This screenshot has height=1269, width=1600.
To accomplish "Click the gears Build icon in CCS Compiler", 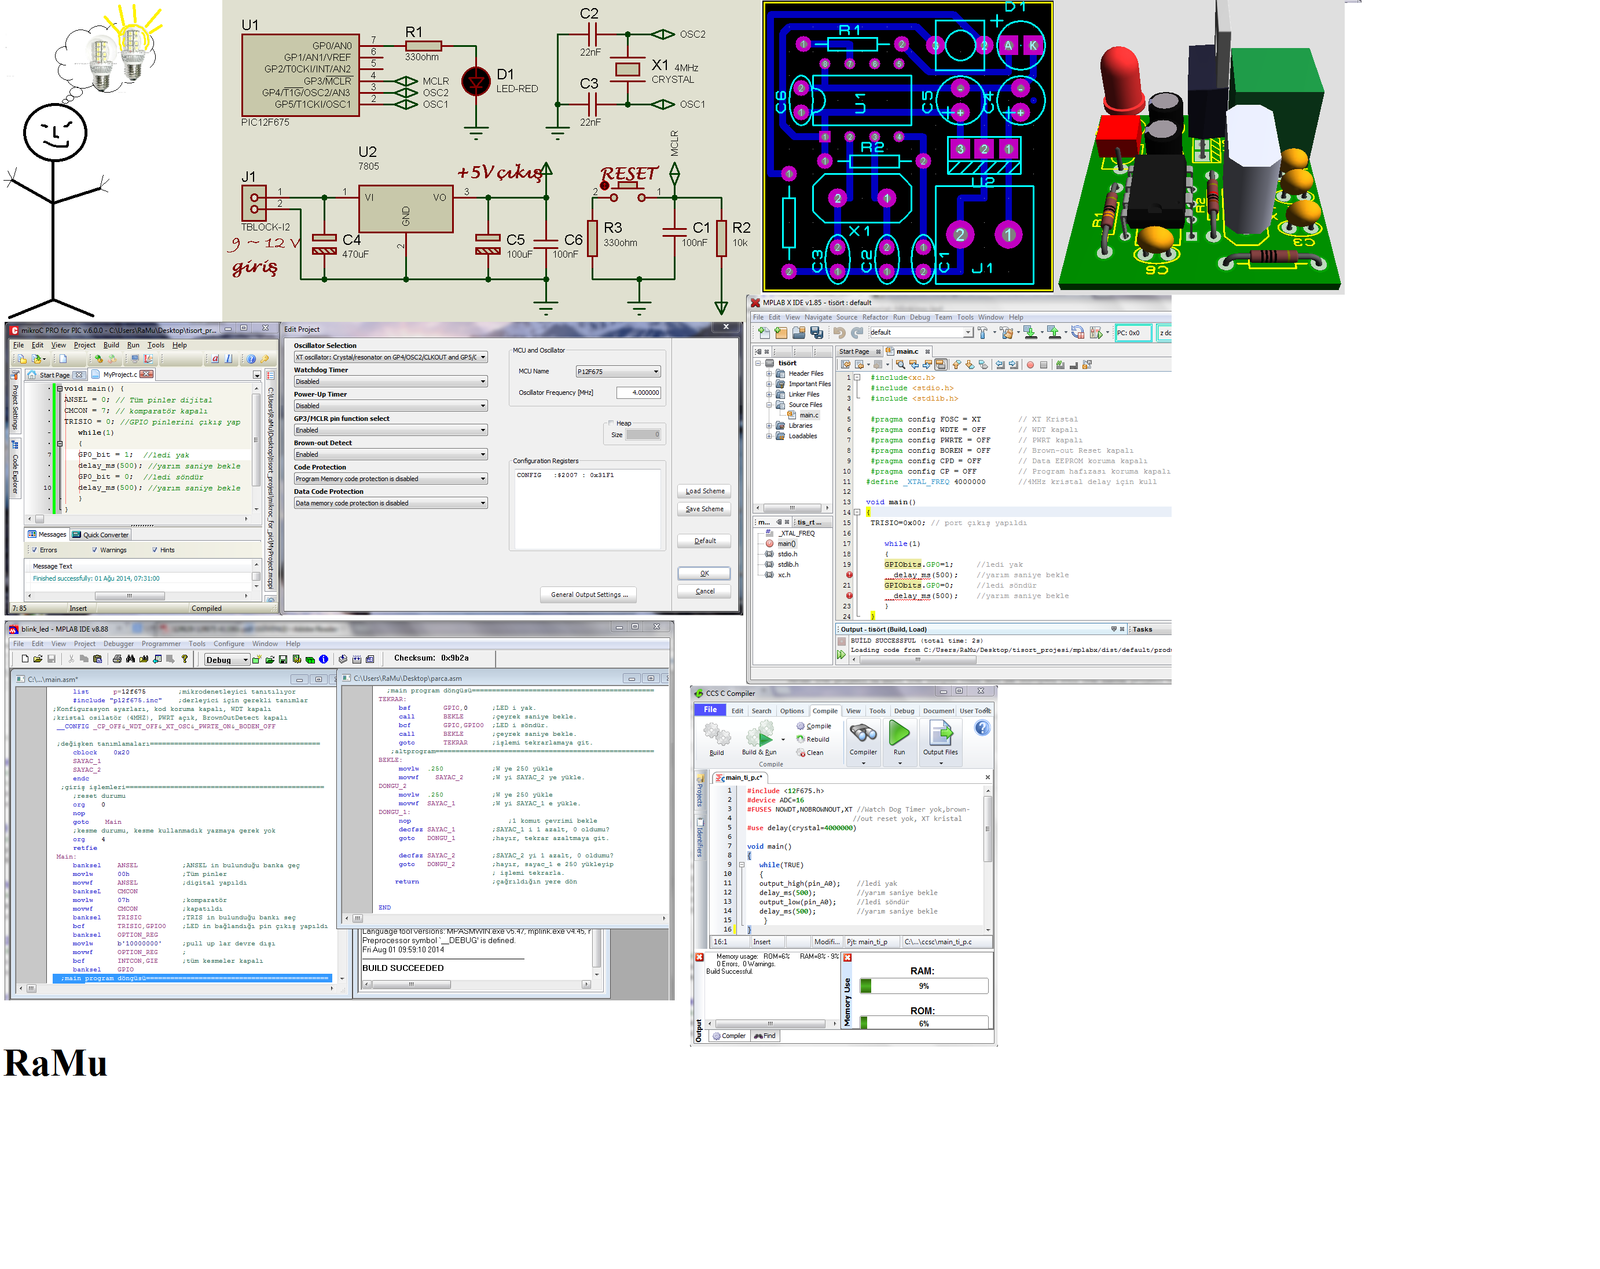I will pyautogui.click(x=717, y=735).
